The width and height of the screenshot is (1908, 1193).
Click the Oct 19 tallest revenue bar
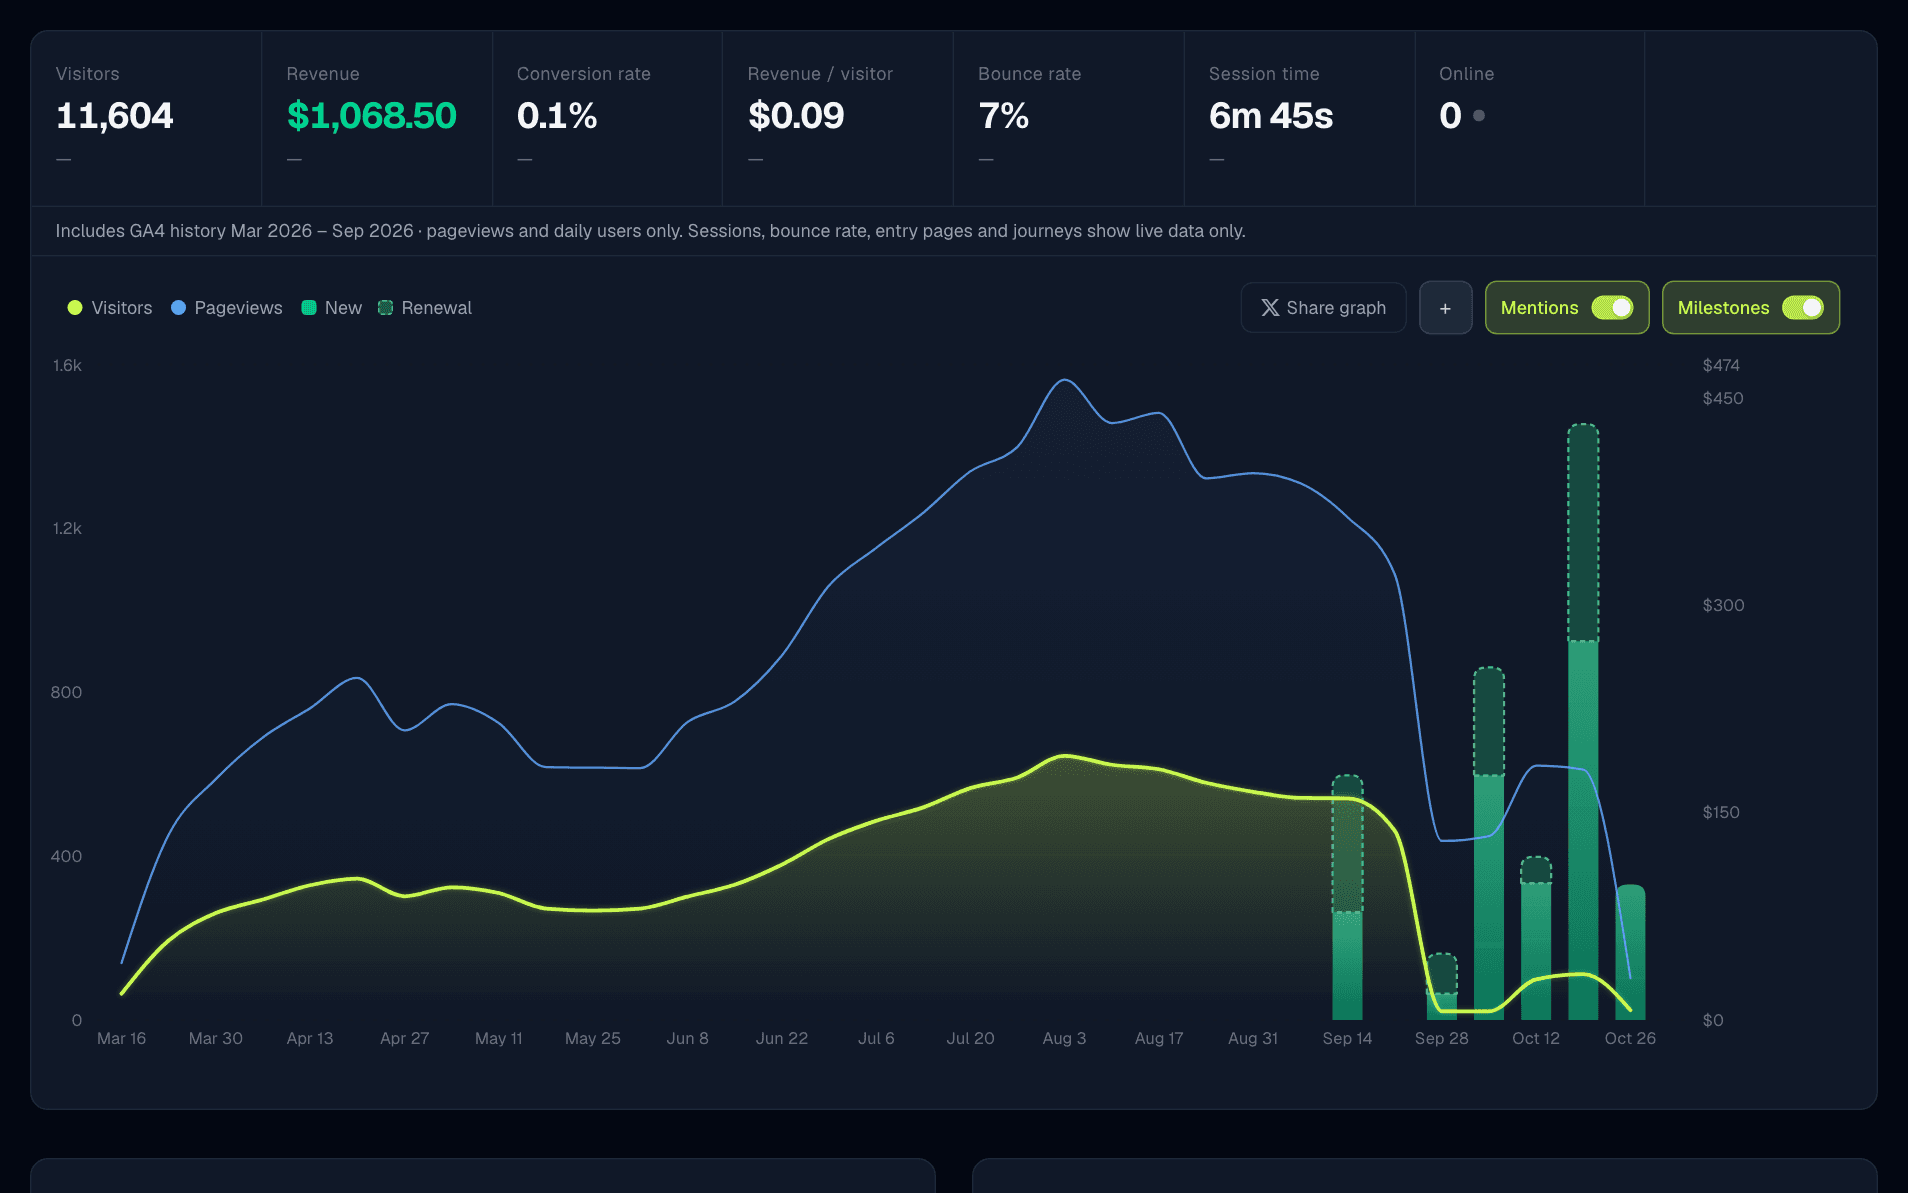[1583, 722]
